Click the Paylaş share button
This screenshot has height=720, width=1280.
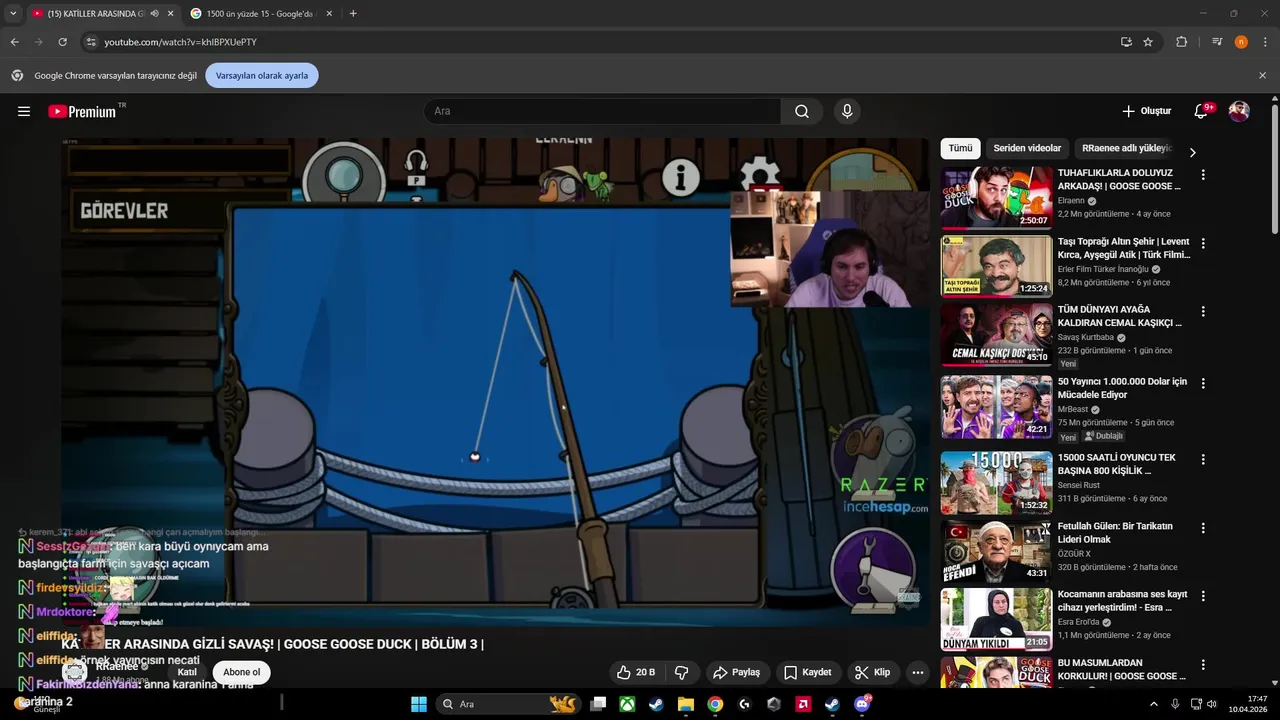(736, 672)
